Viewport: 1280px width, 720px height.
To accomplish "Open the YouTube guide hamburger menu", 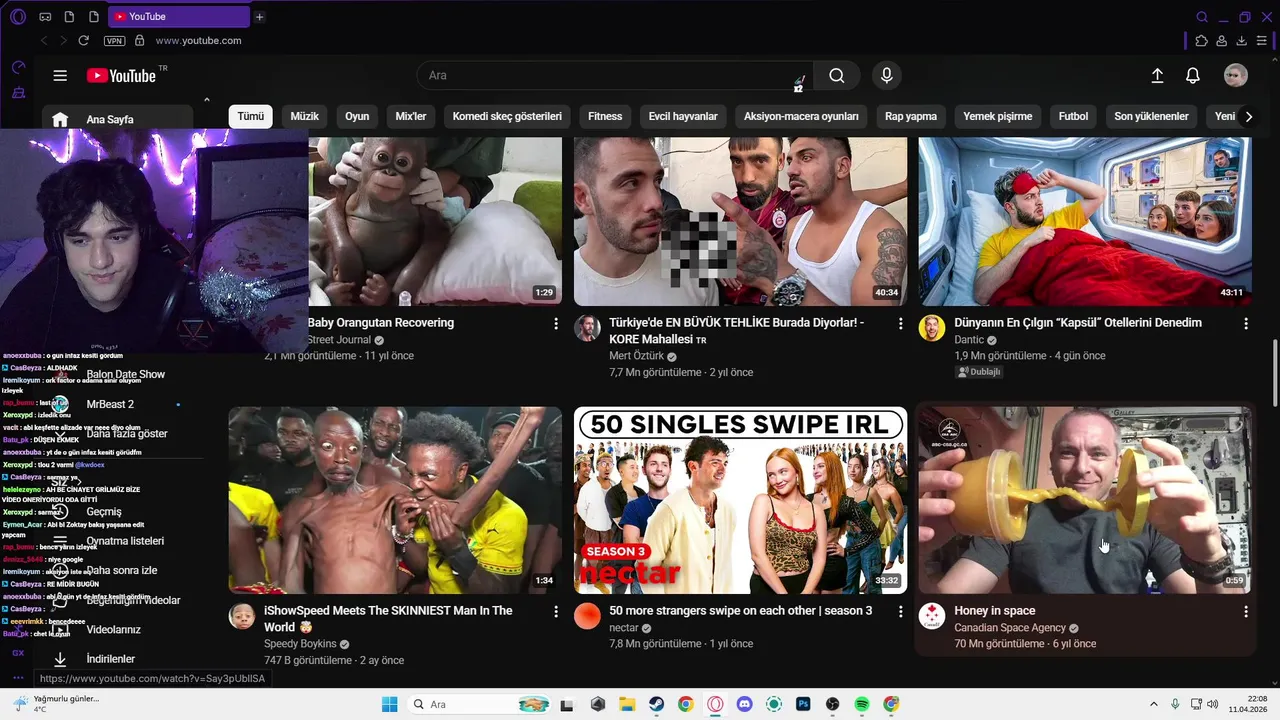I will point(60,76).
